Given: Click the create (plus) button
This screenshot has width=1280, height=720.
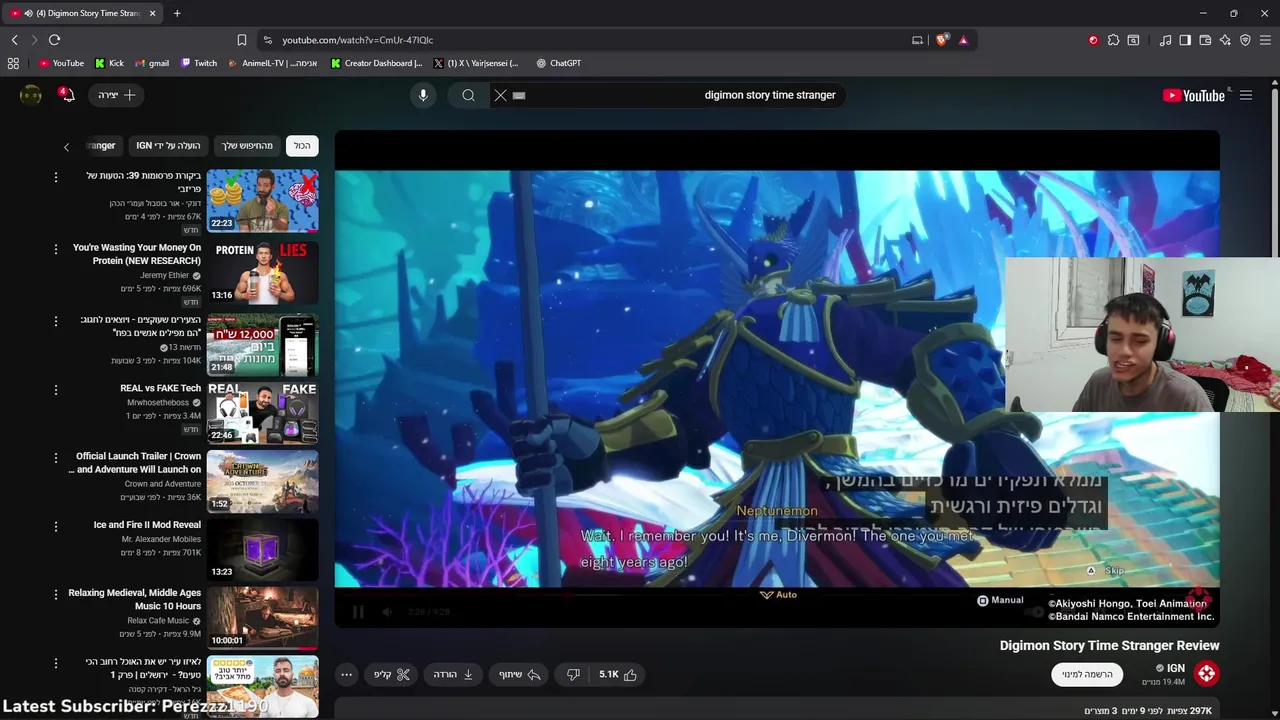Looking at the screenshot, I should pyautogui.click(x=117, y=95).
